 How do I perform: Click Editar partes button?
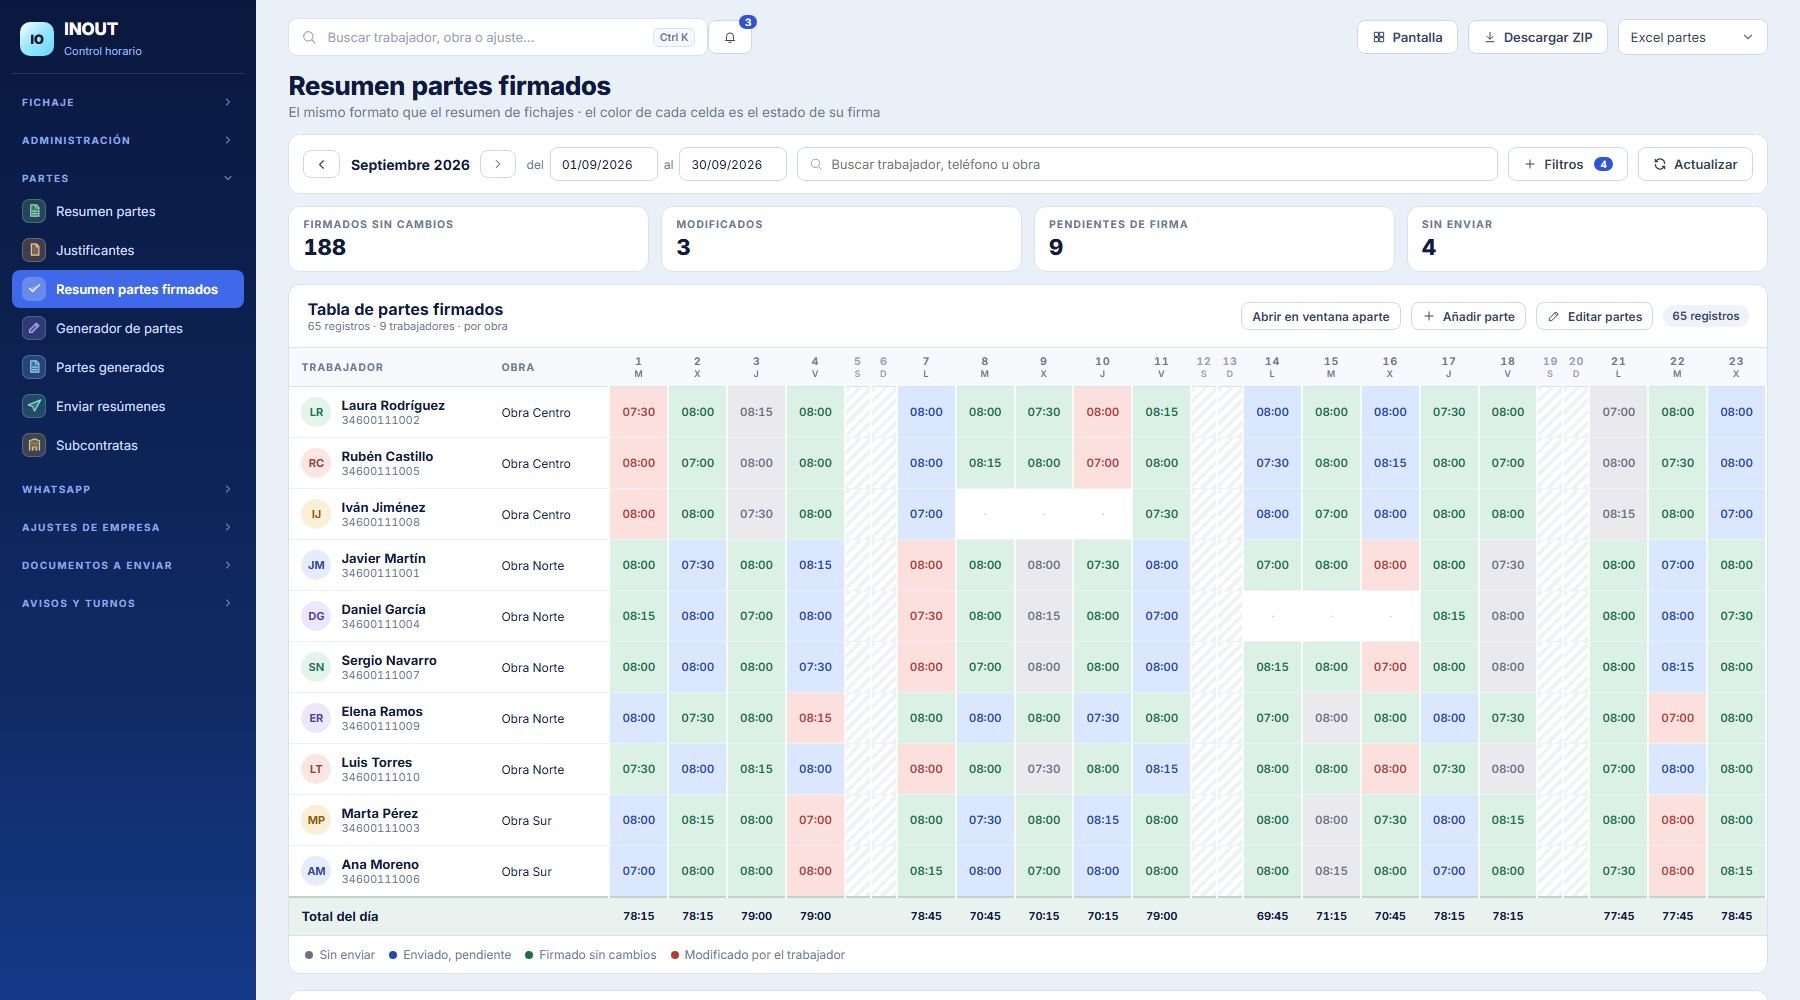click(1594, 316)
